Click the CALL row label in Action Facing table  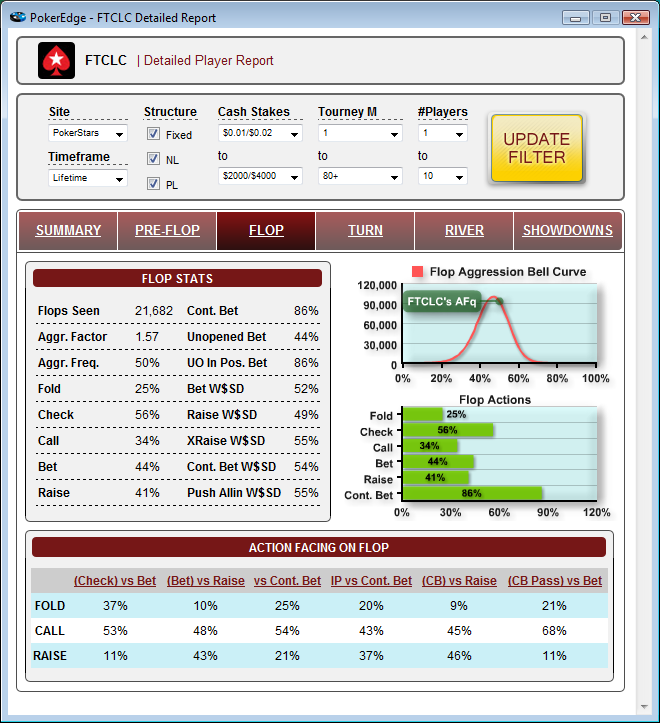pos(50,631)
